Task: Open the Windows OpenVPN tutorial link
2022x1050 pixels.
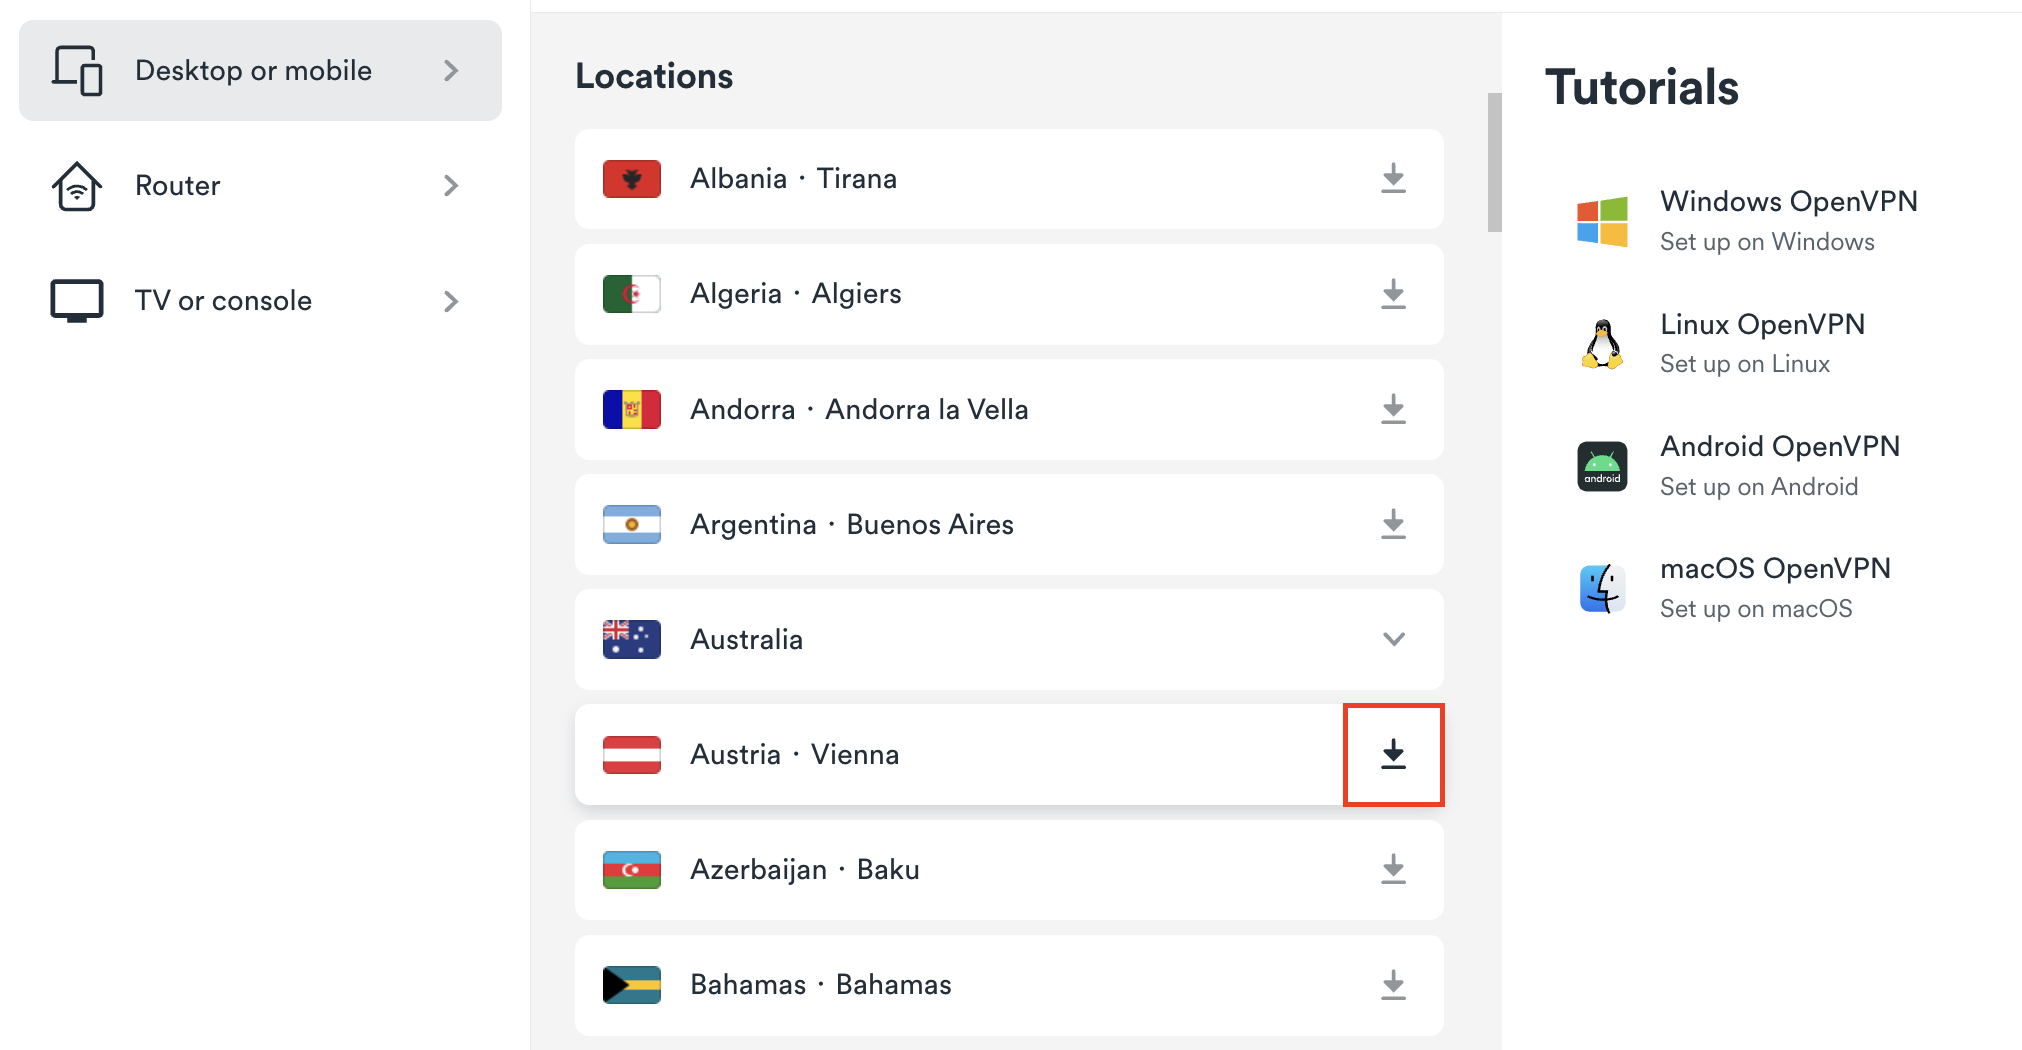Action: [1788, 202]
